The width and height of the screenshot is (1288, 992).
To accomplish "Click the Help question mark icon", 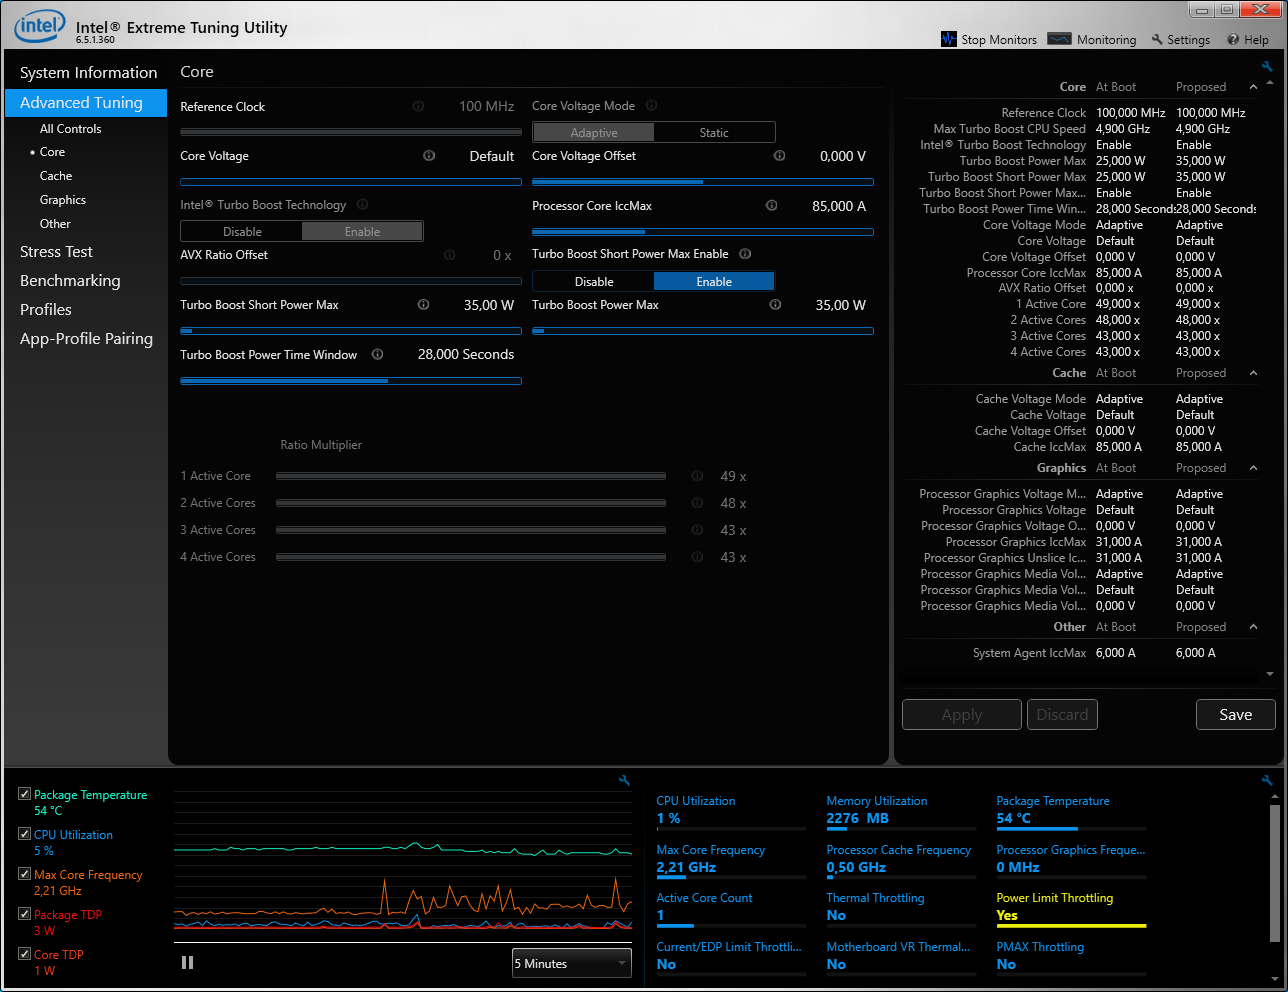I will coord(1233,40).
